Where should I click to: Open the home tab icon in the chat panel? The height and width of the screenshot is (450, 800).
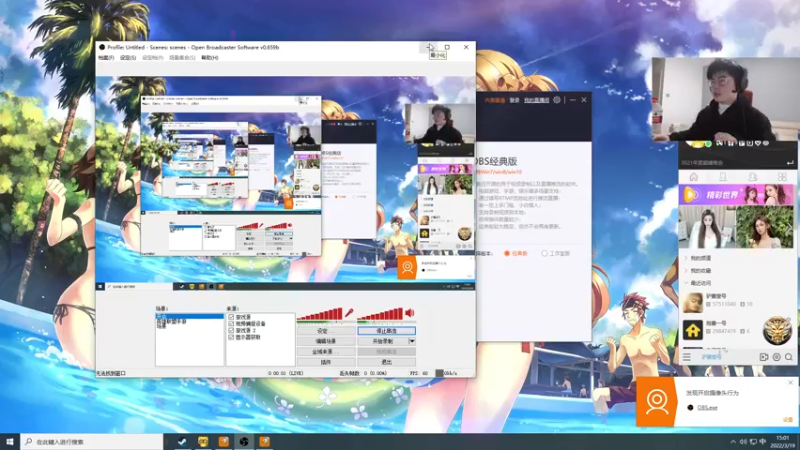coord(693,177)
